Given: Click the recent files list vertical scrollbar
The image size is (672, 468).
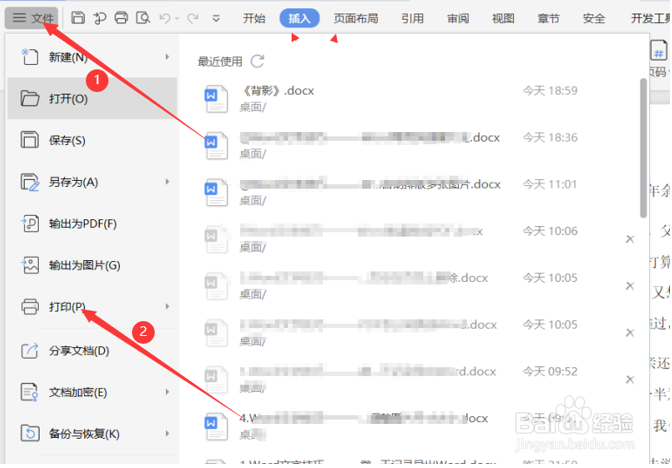Looking at the screenshot, I should tap(643, 148).
